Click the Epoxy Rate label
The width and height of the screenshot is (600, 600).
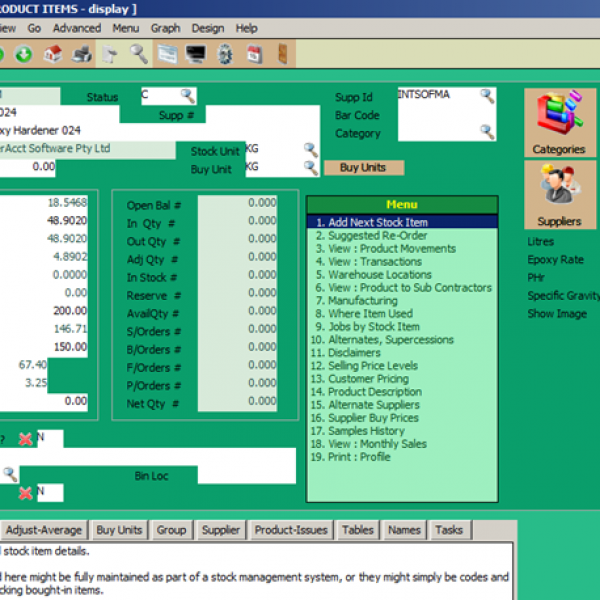click(556, 259)
